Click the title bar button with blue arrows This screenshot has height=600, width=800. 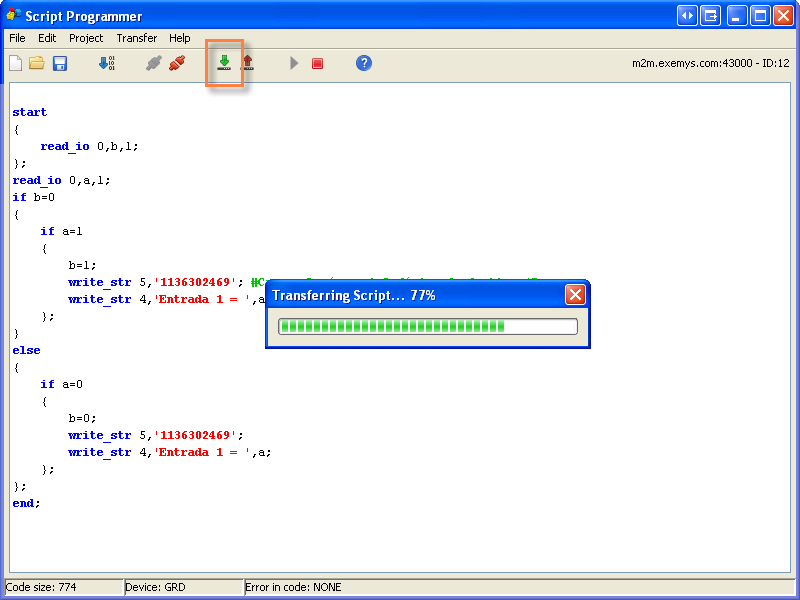[x=687, y=16]
